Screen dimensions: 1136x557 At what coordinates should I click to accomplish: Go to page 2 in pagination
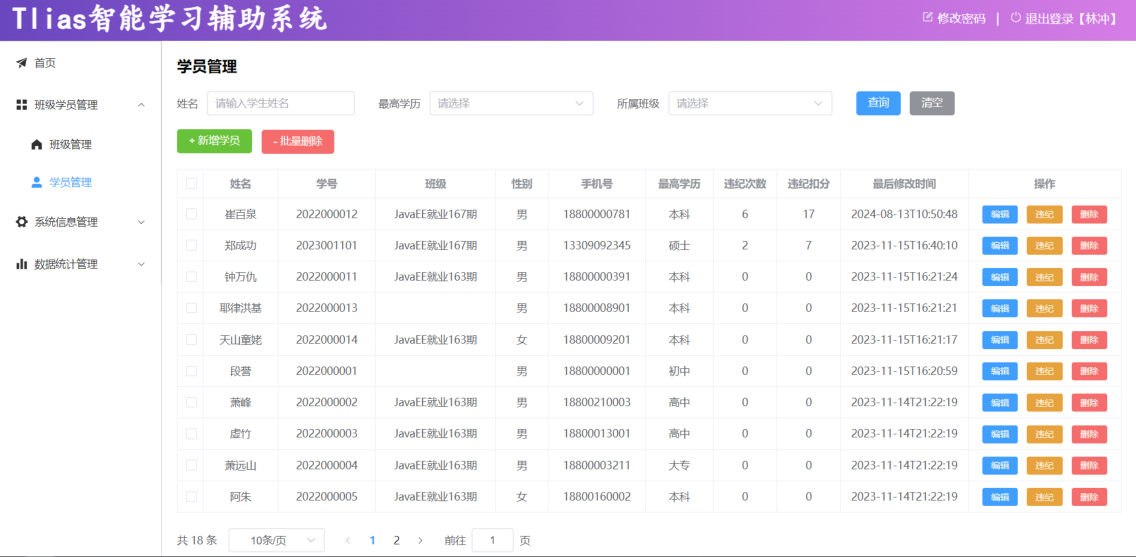pyautogui.click(x=396, y=540)
